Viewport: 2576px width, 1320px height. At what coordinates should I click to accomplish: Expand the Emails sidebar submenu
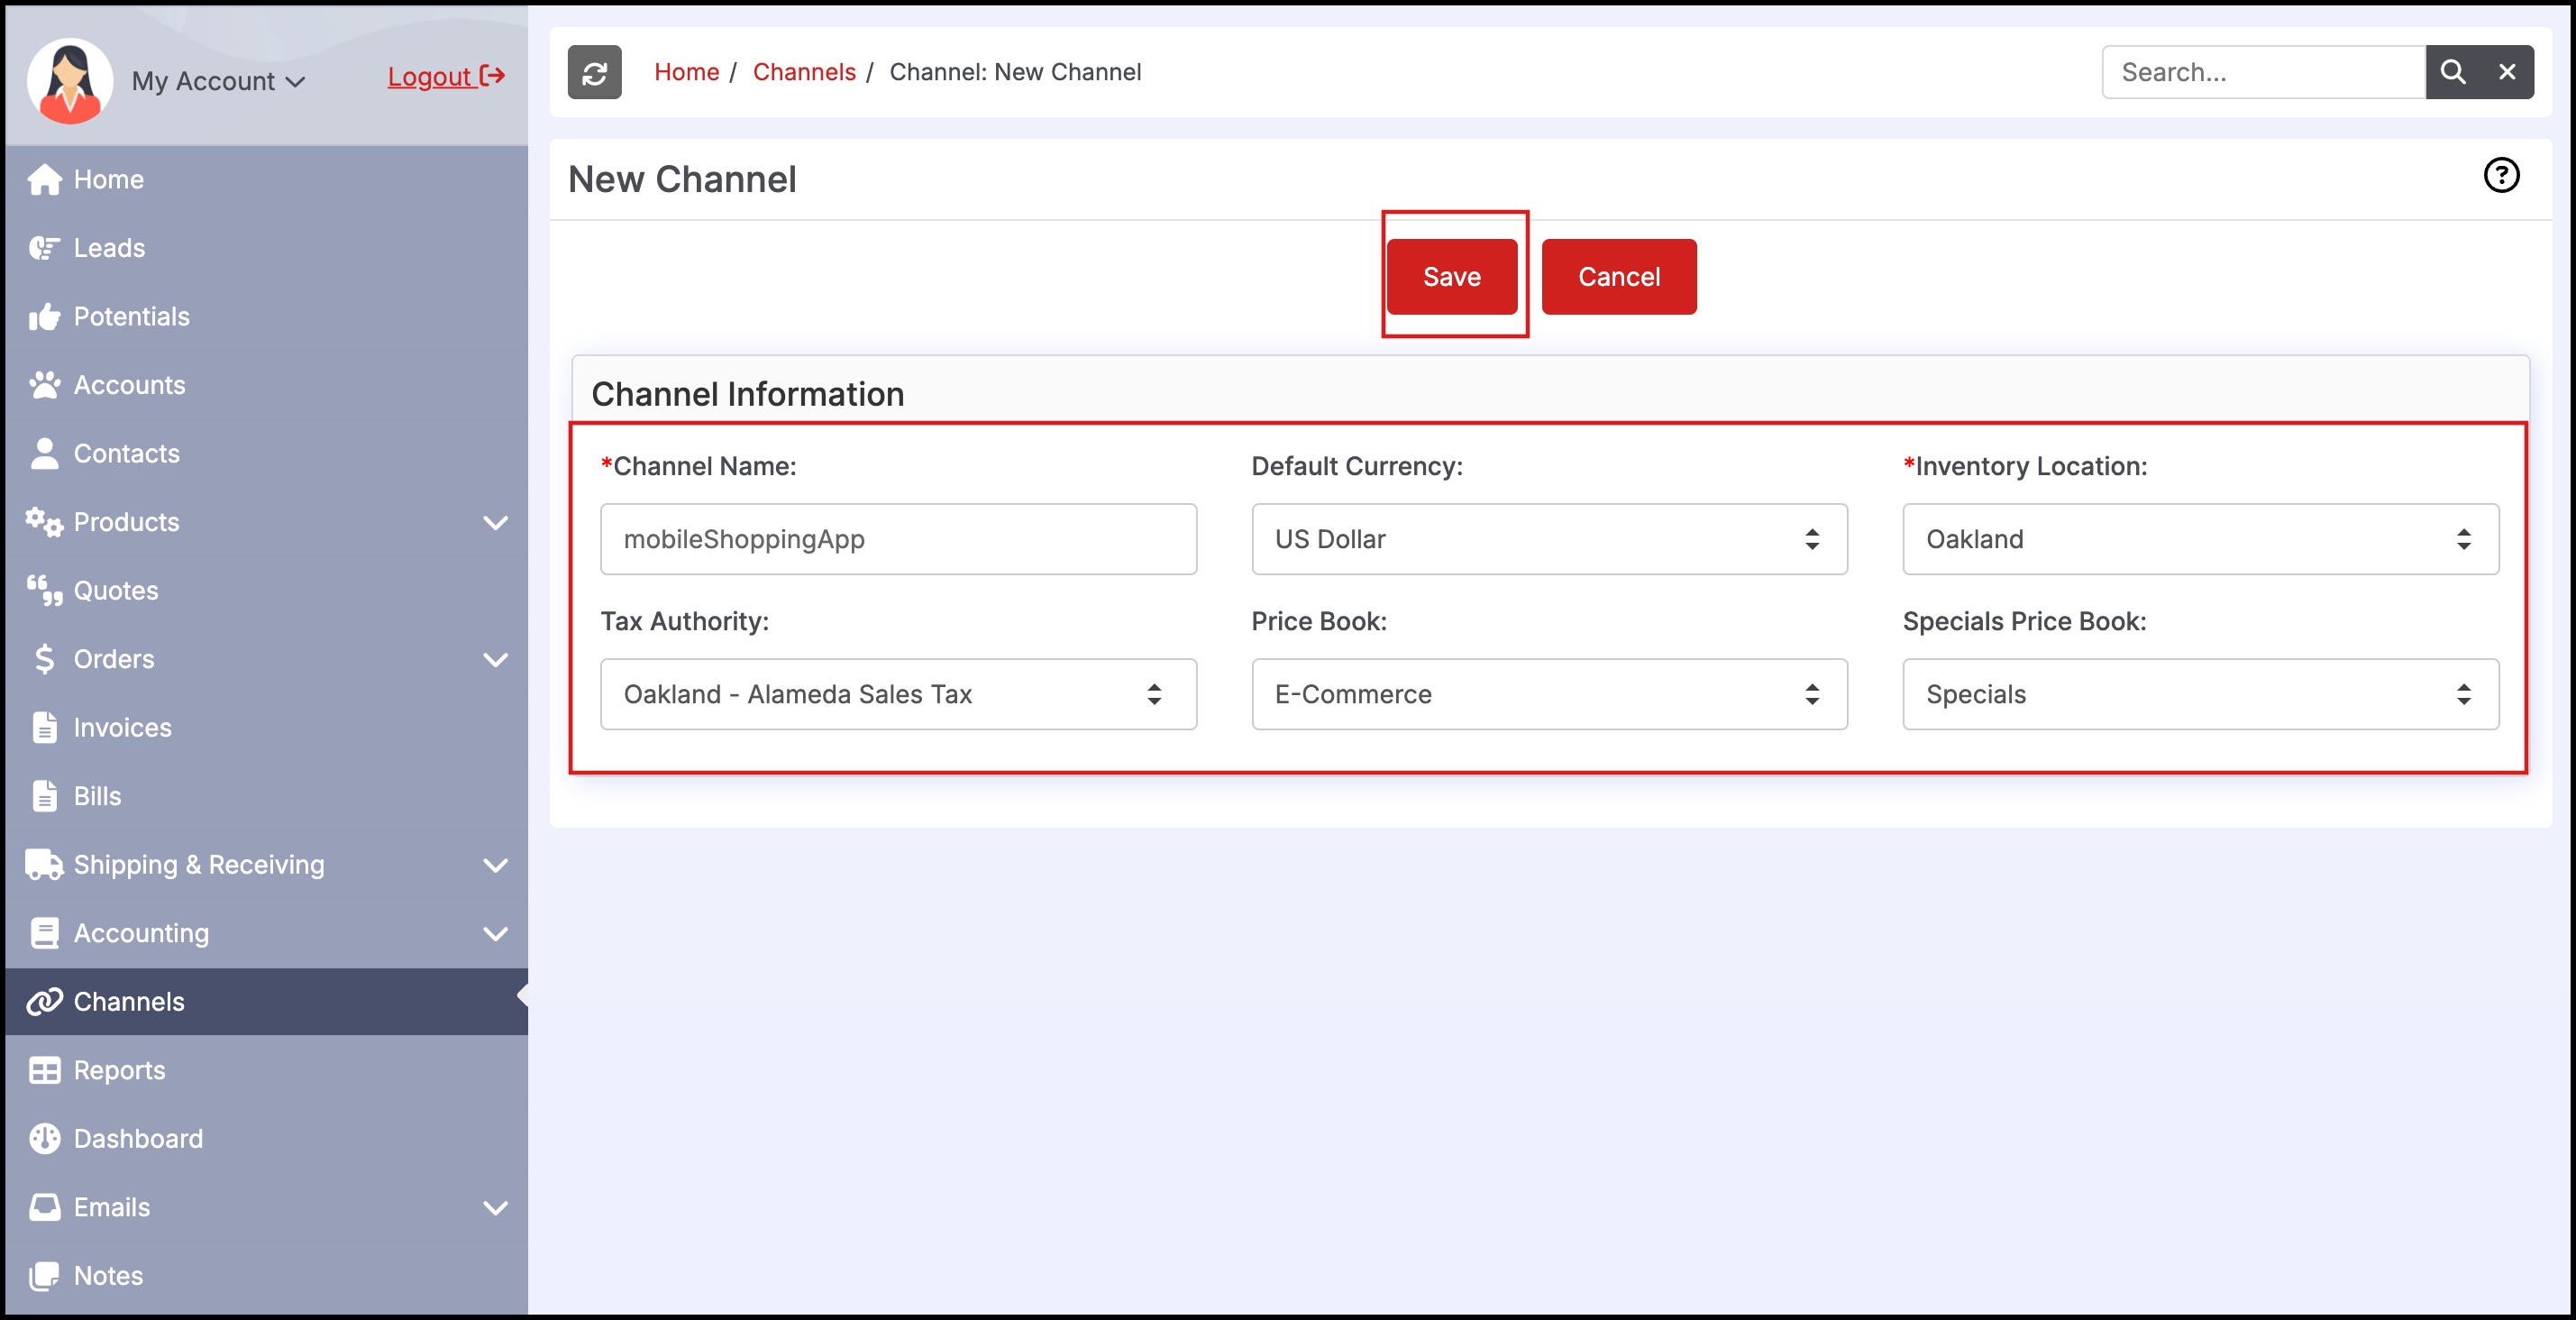(x=495, y=1207)
